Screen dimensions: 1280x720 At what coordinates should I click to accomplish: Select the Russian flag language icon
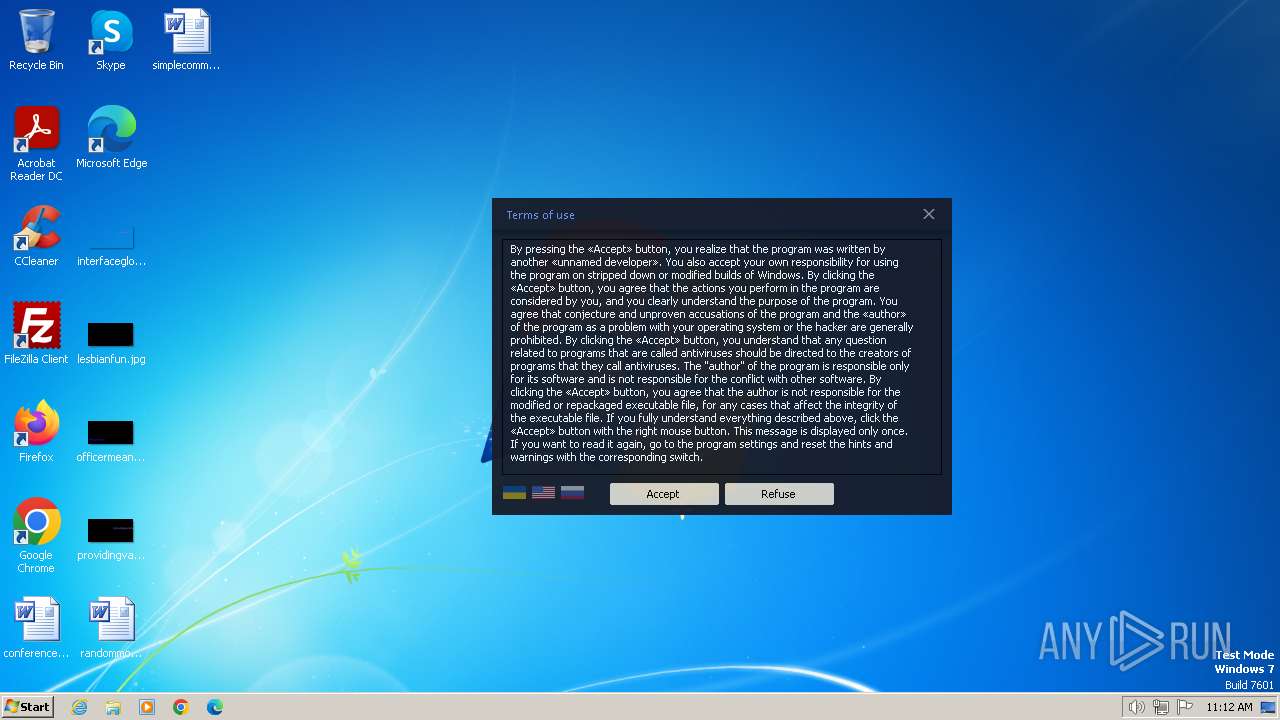coord(572,493)
